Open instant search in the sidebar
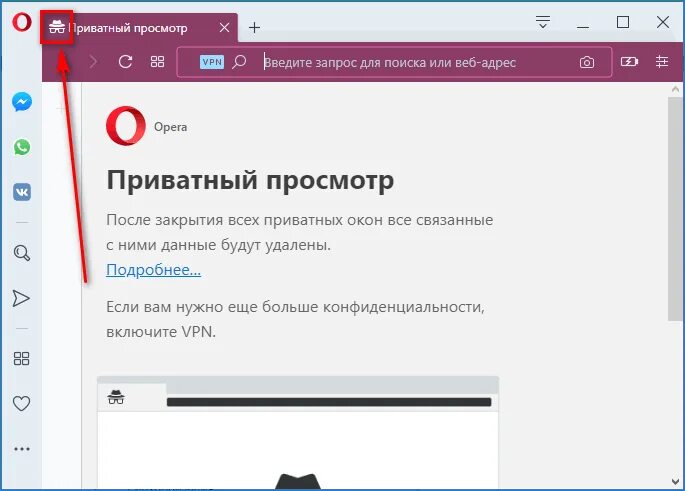This screenshot has height=491, width=685. 22,253
